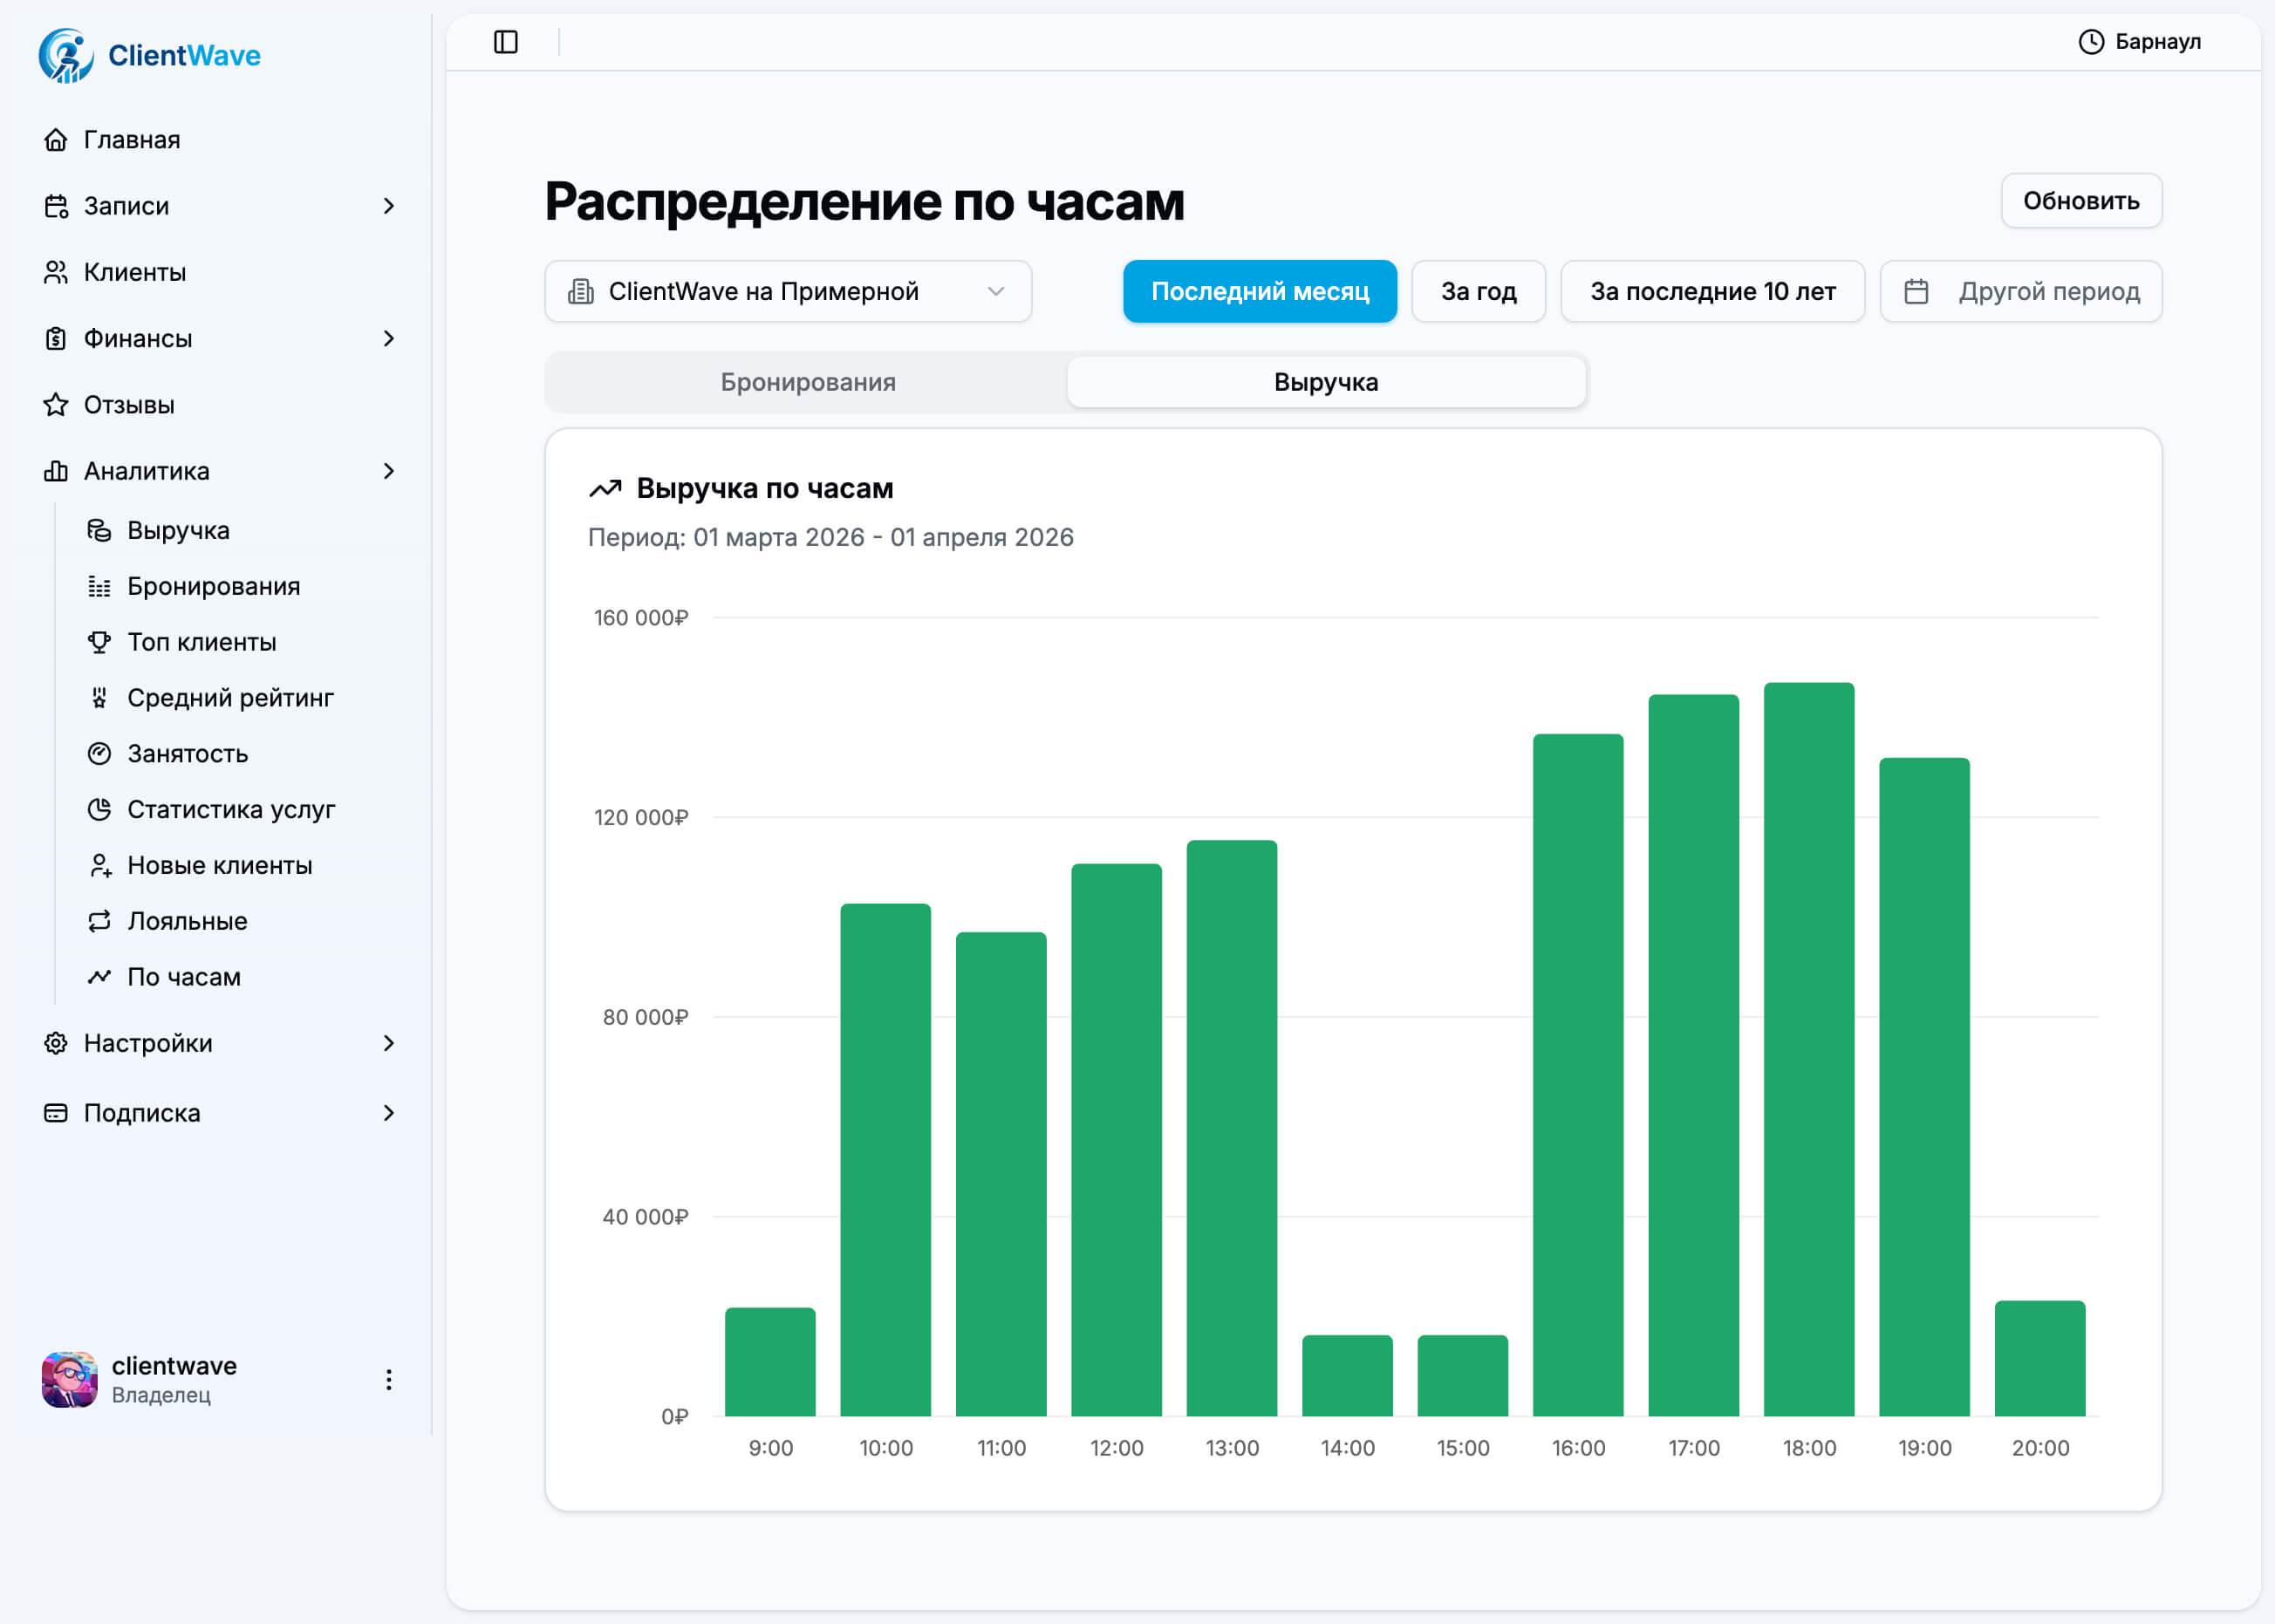
Task: Open the Главная home icon in sidebar
Action: click(57, 139)
